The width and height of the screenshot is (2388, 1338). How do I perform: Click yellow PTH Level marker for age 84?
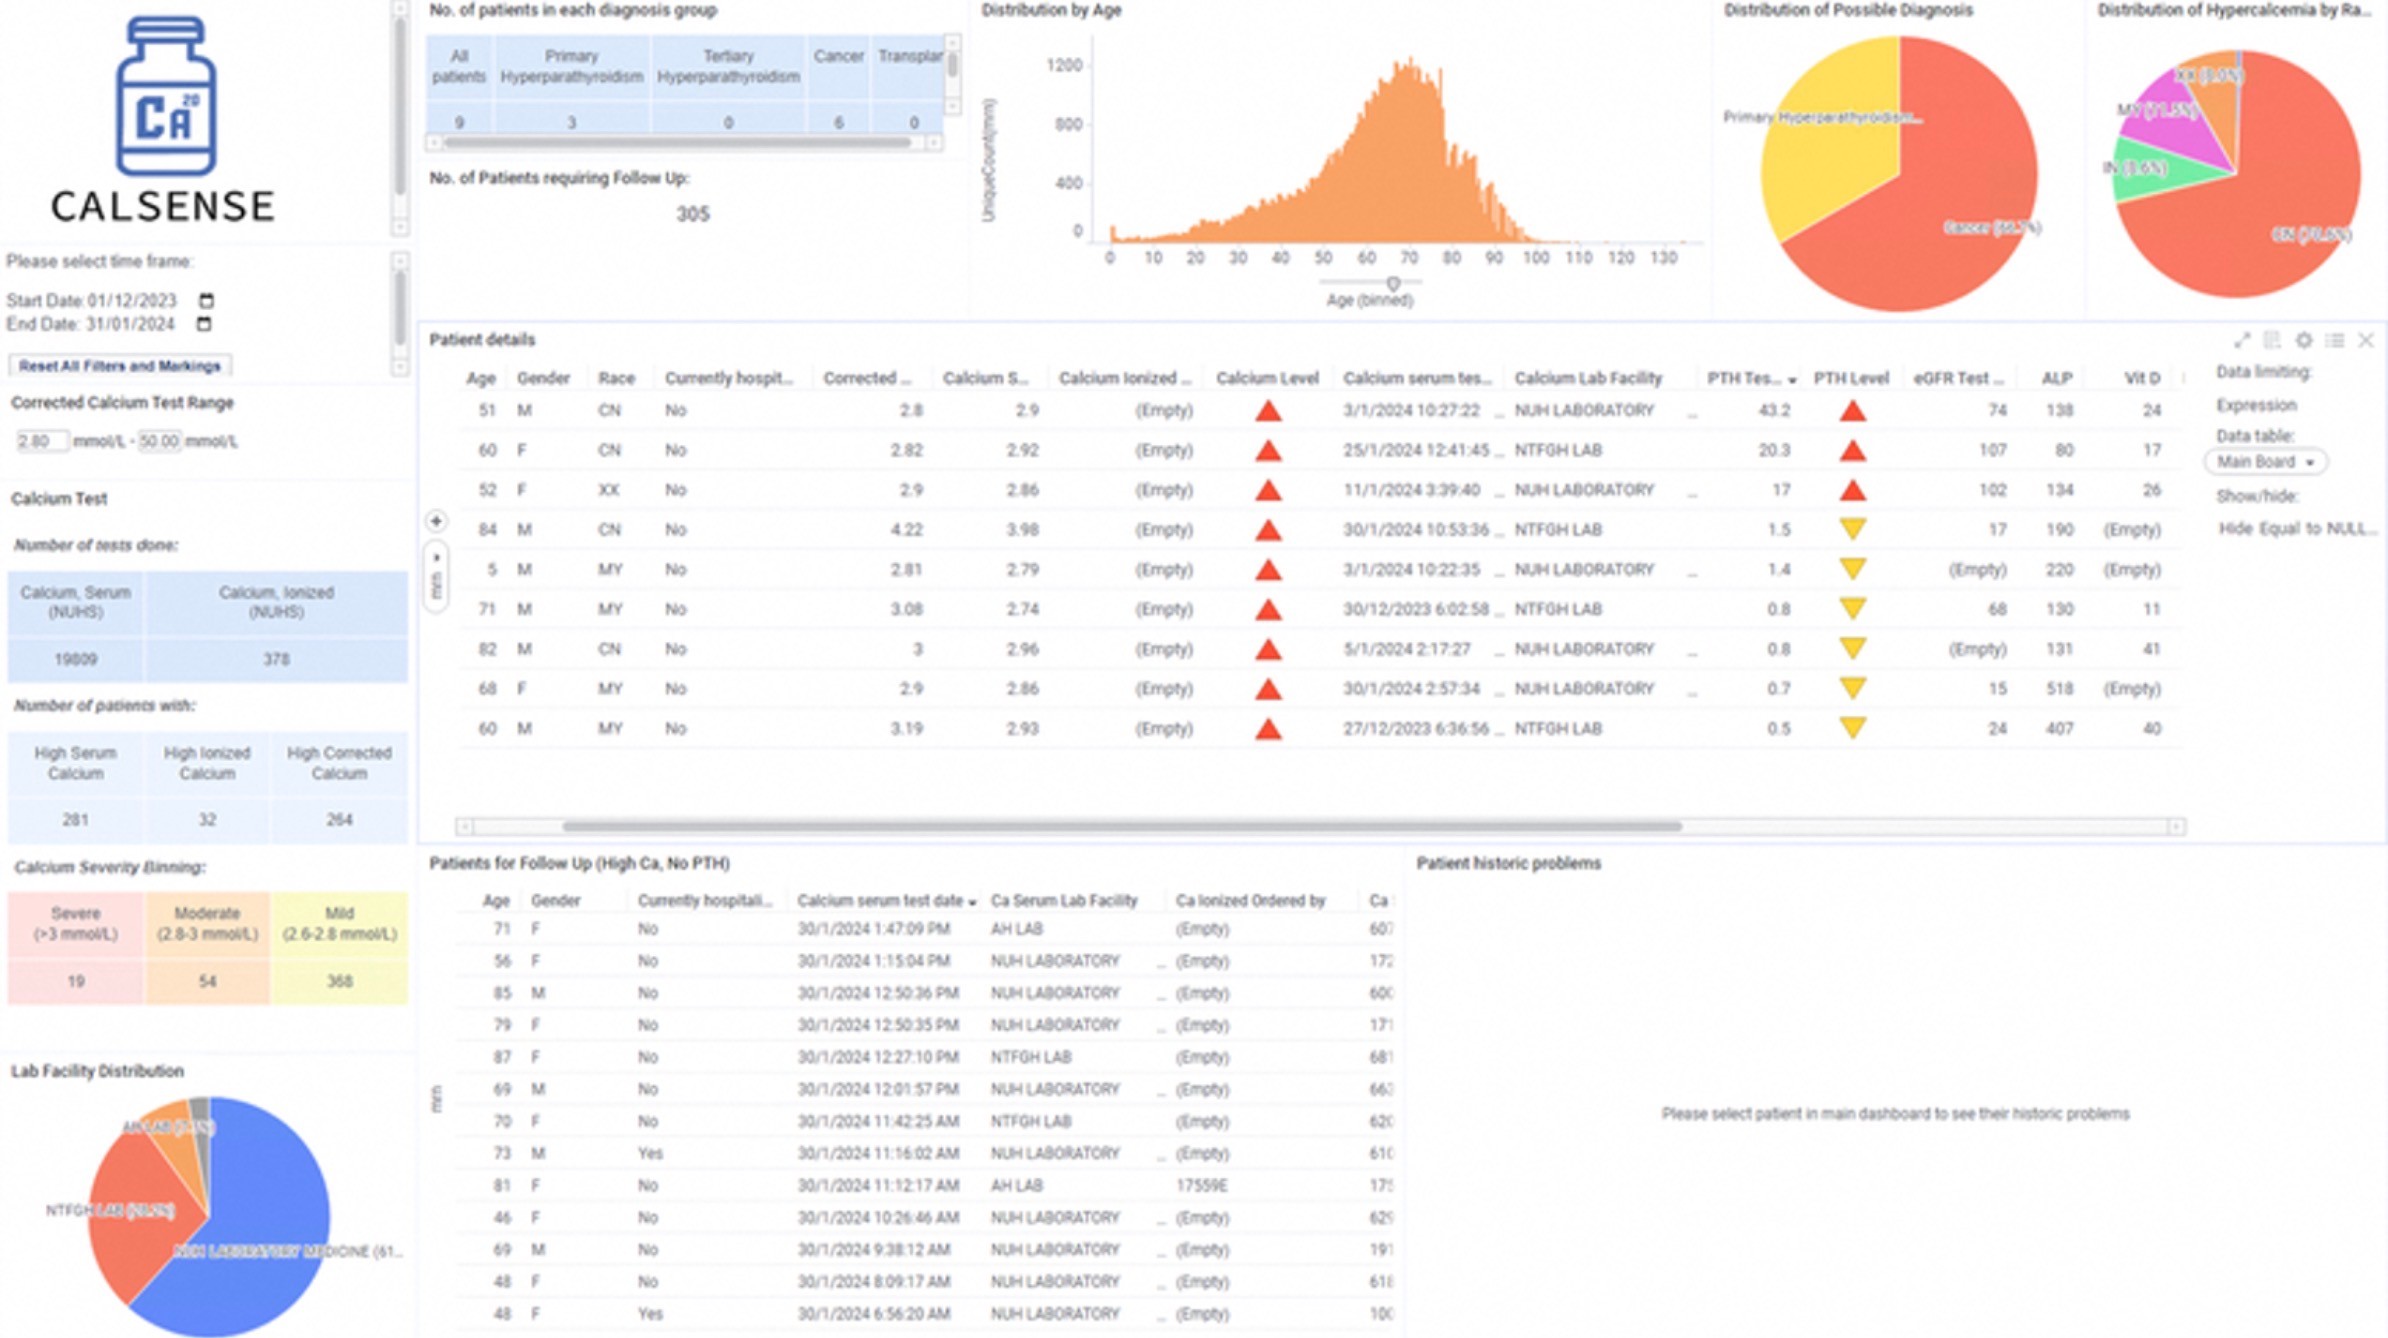(1852, 529)
